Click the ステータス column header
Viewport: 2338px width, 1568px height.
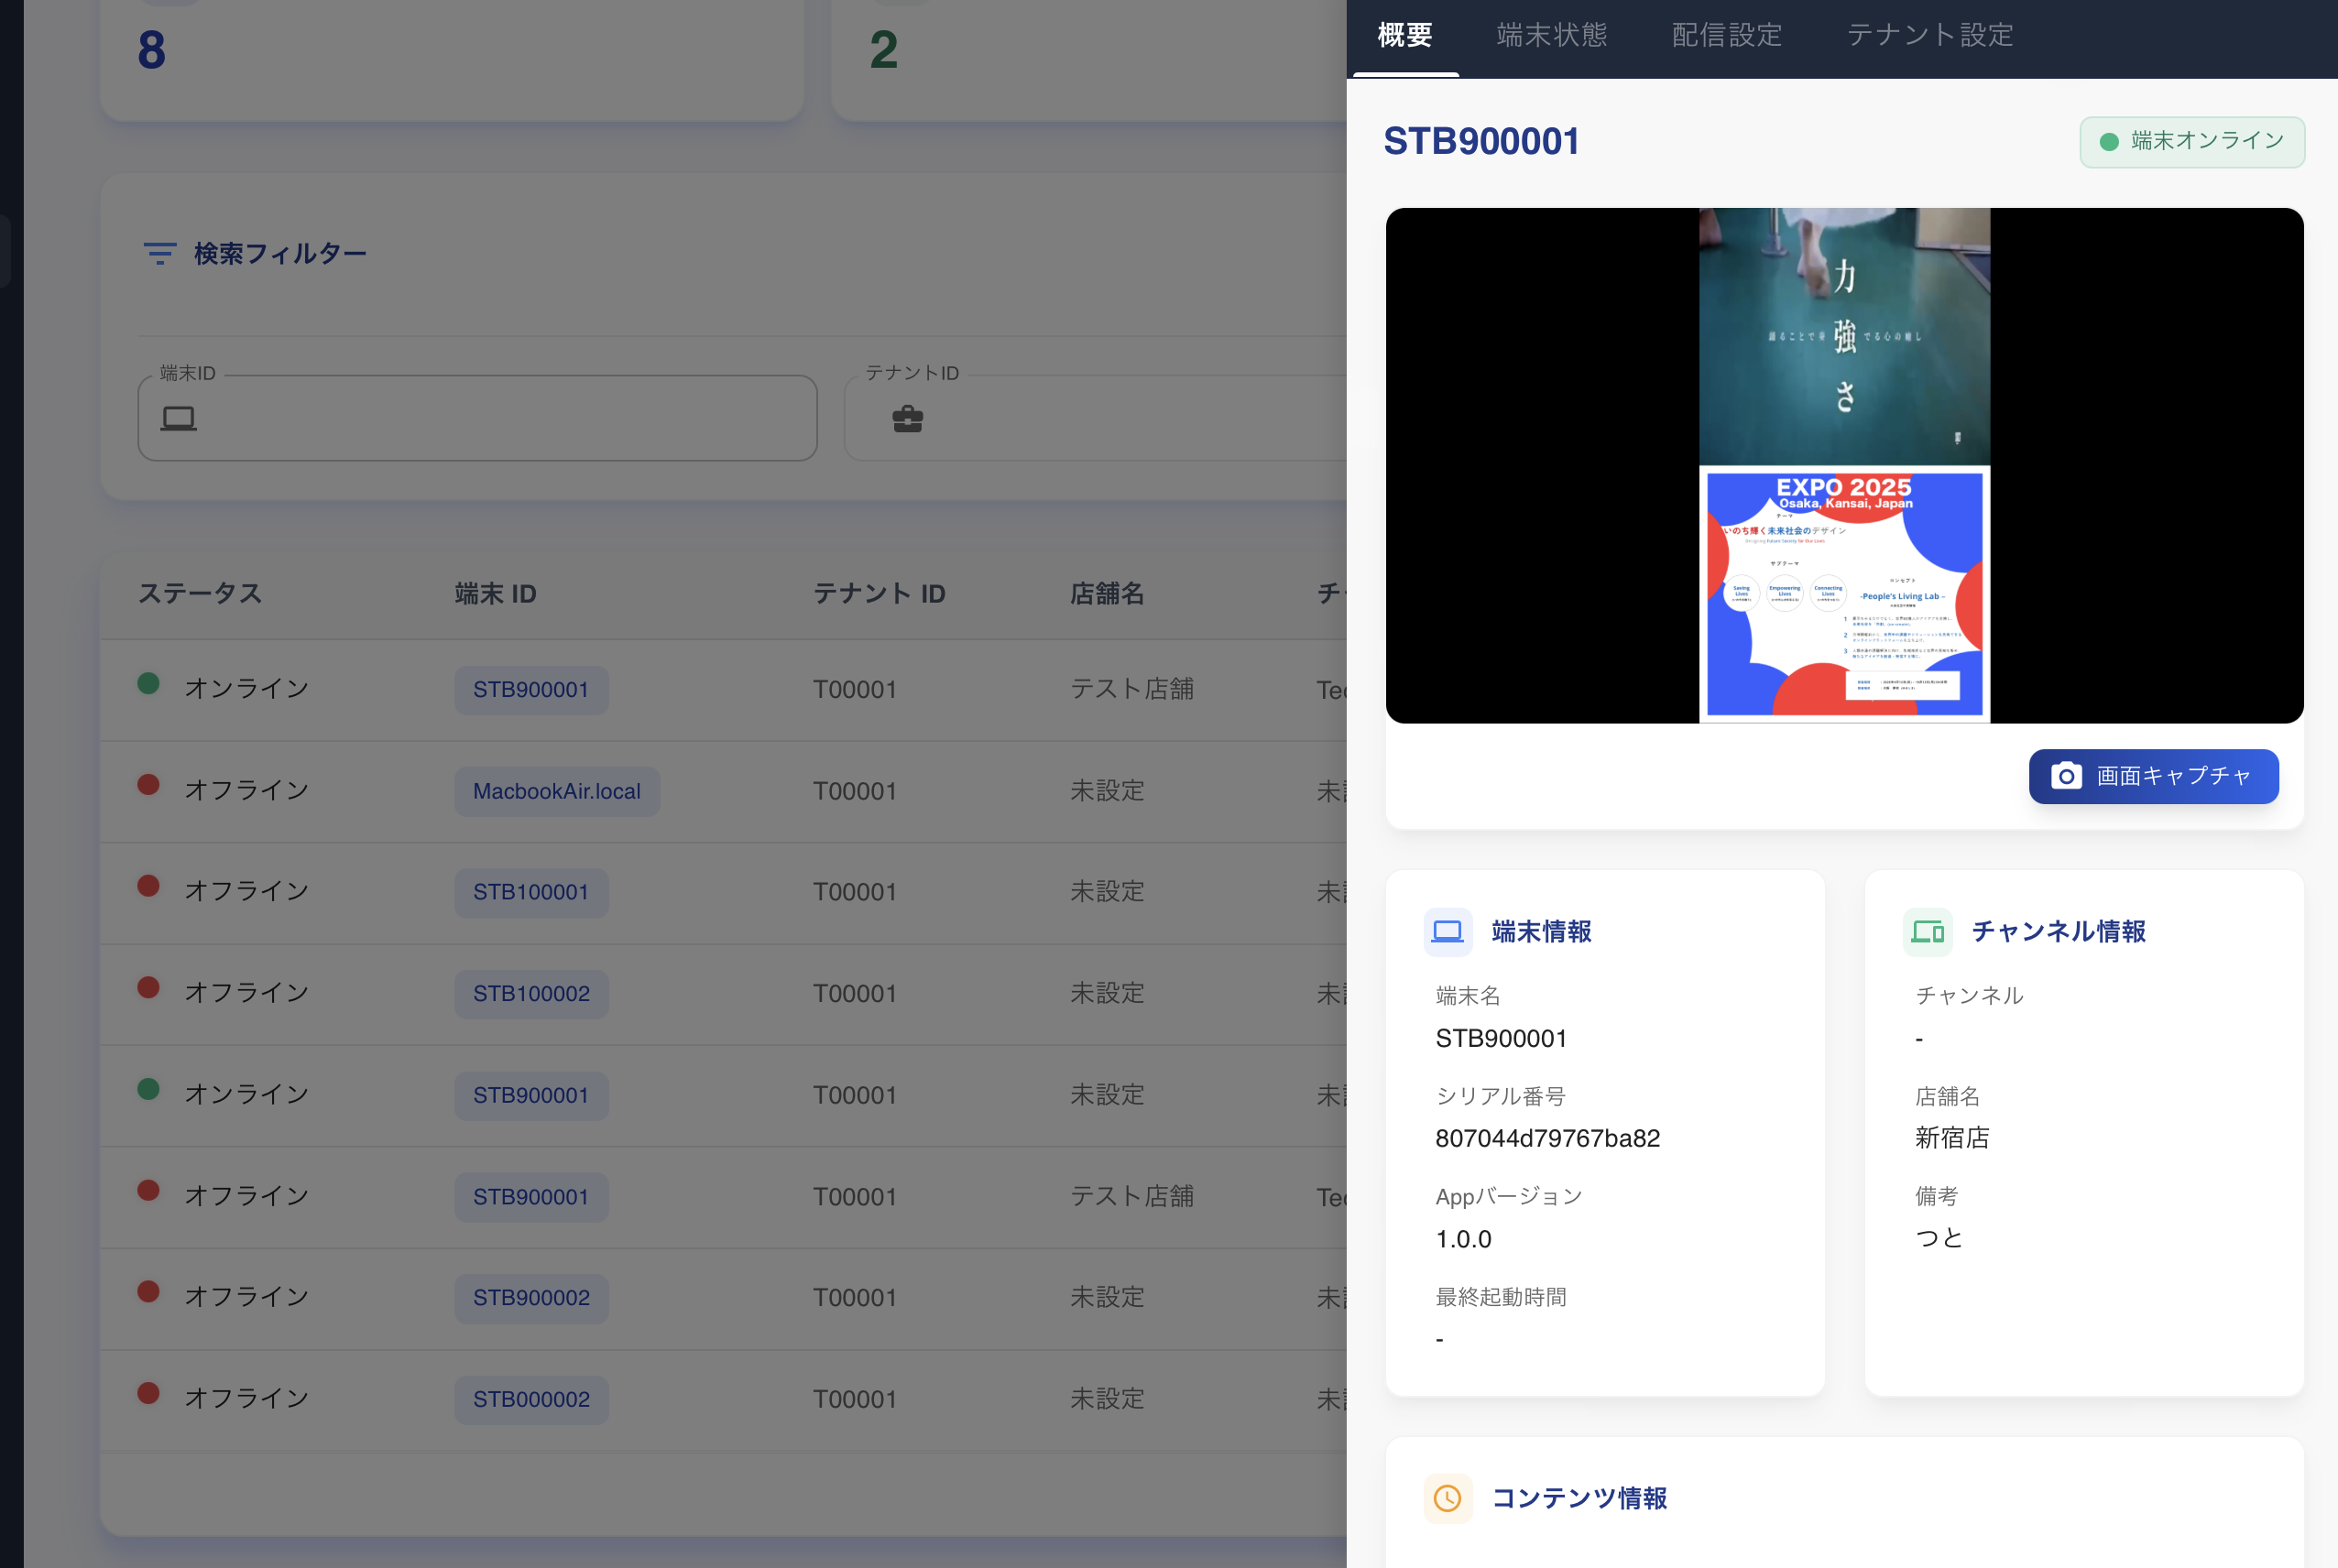pos(200,594)
